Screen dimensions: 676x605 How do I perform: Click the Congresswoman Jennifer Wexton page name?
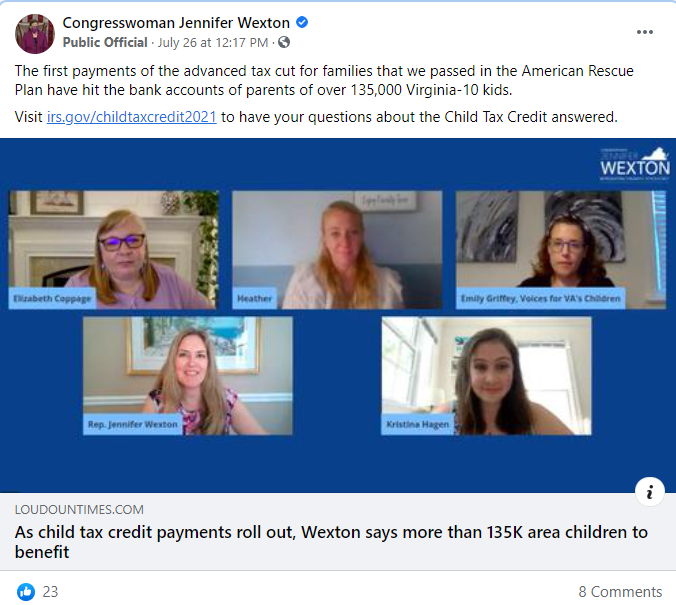[x=176, y=22]
